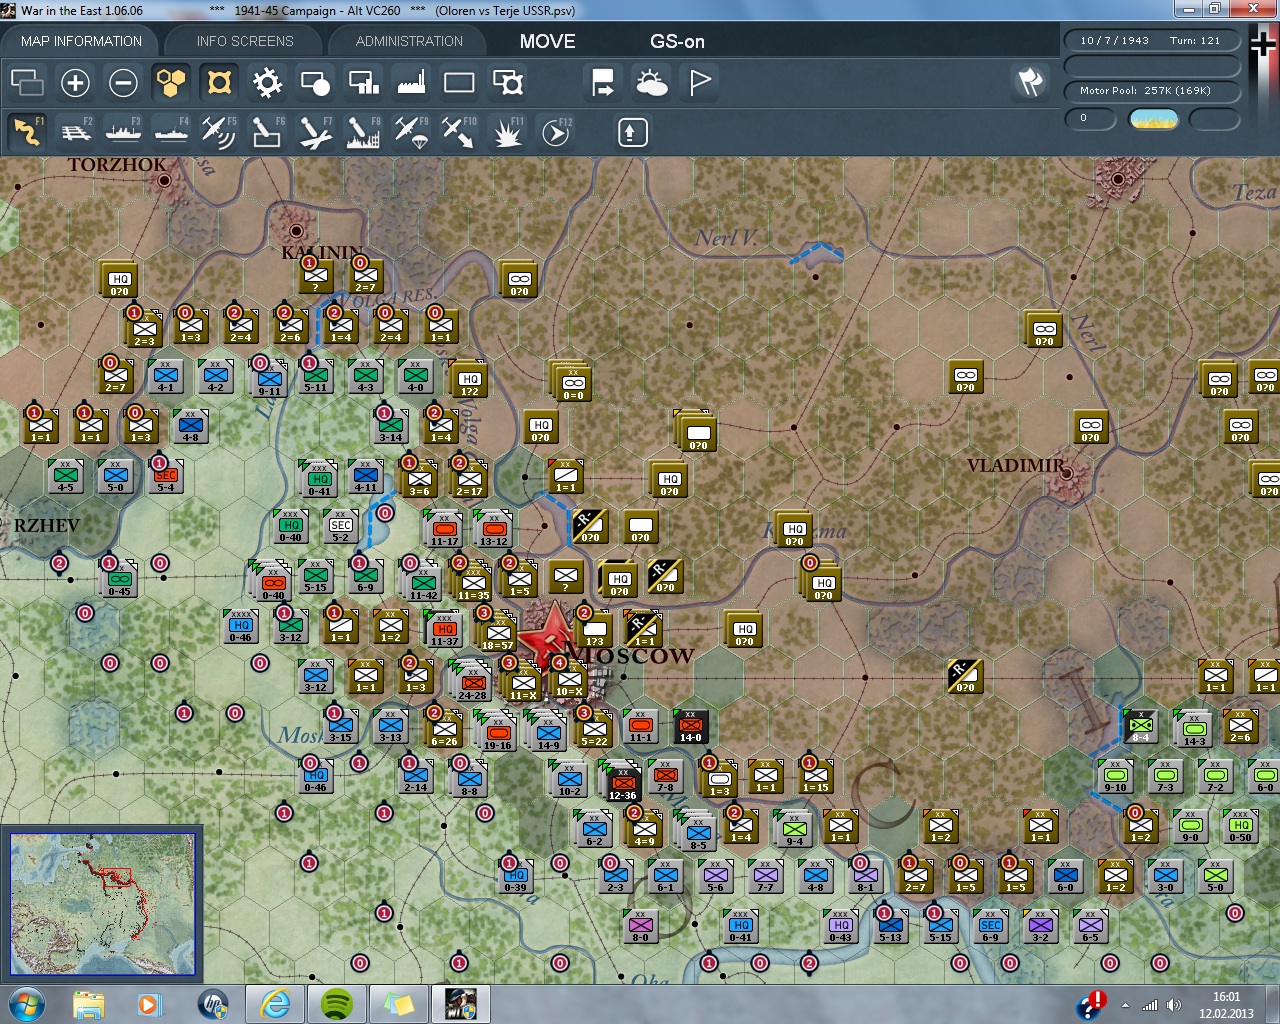Viewport: 1280px width, 1024px height.
Task: Click the overlapping windows icon in toolbar
Action: point(27,82)
